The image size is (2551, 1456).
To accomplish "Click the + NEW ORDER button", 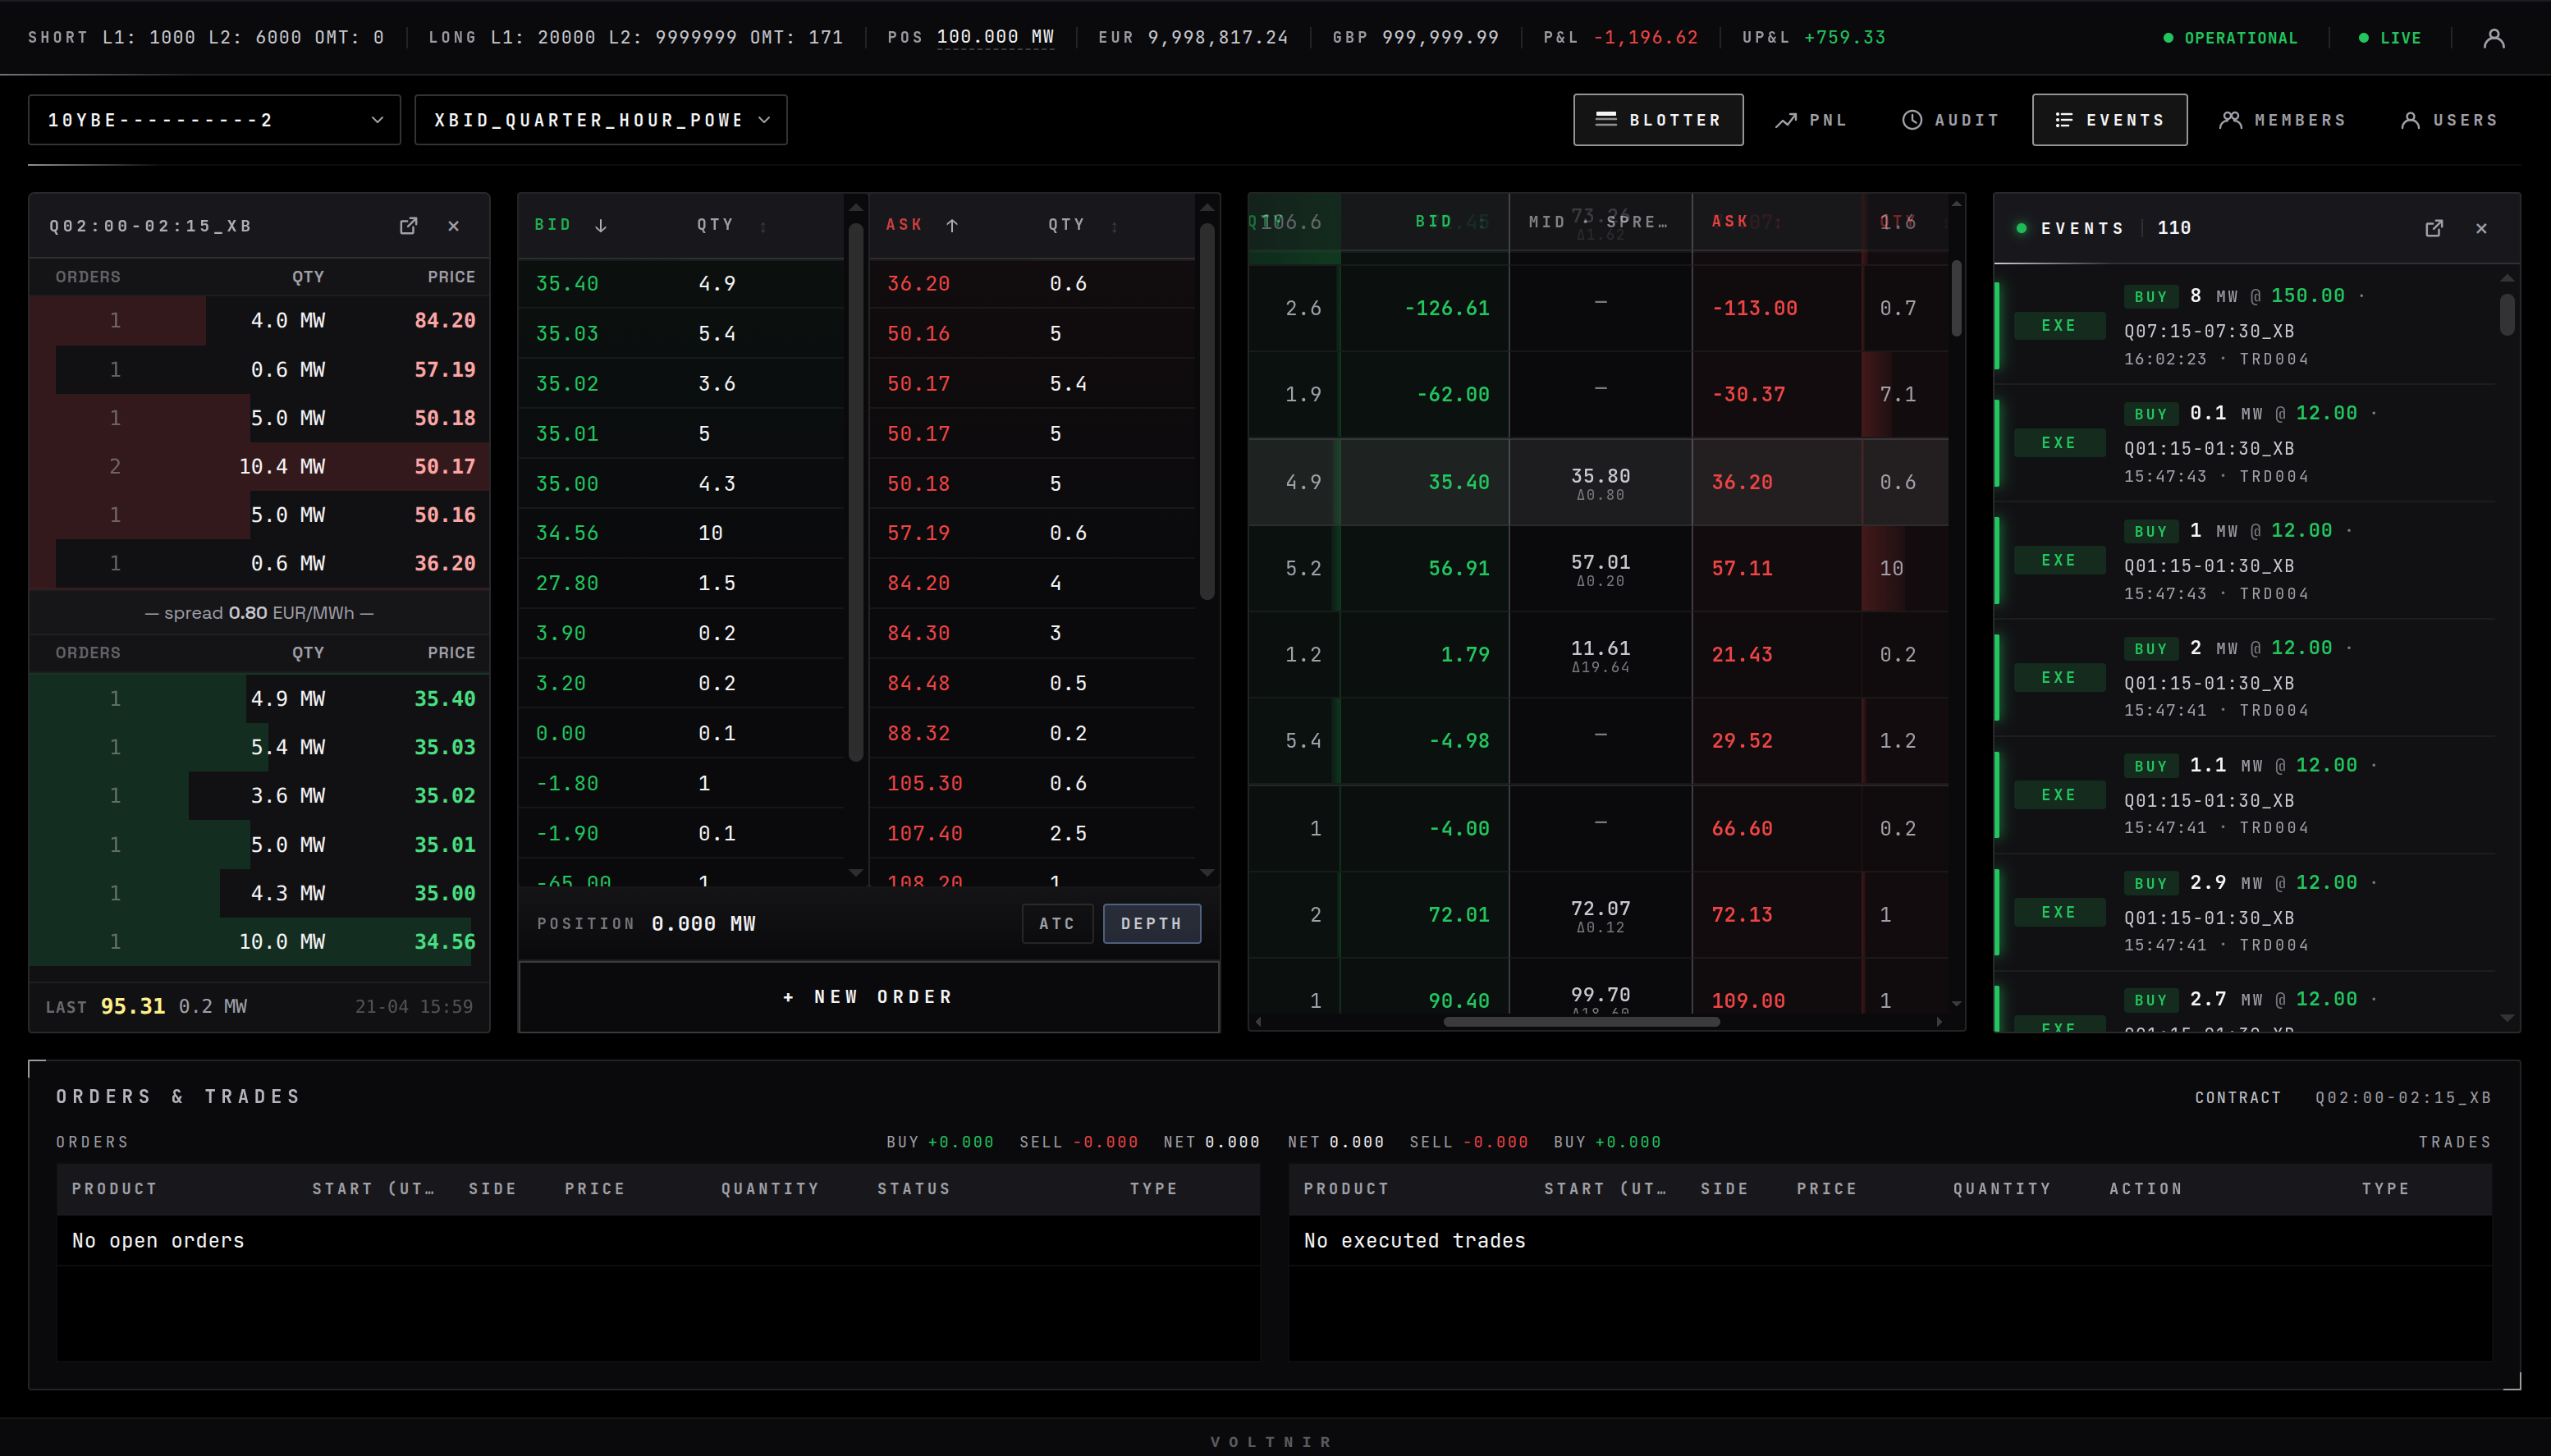I will pyautogui.click(x=867, y=996).
